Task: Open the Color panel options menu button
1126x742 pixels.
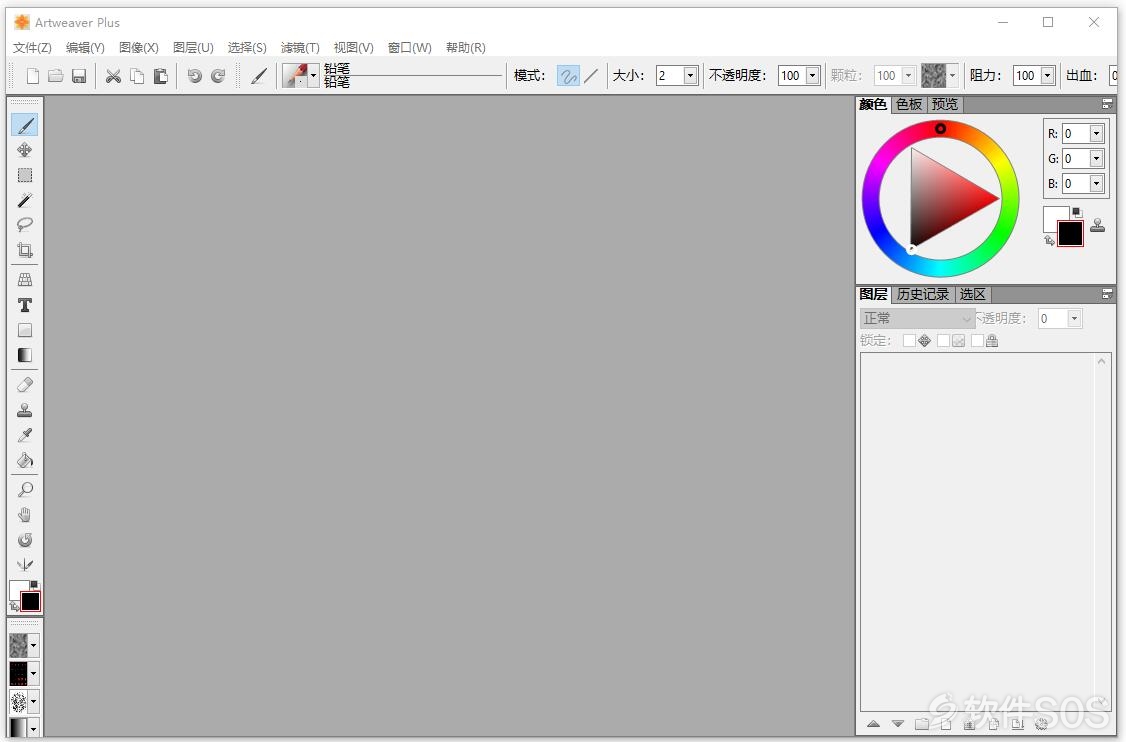Action: pos(1107,104)
